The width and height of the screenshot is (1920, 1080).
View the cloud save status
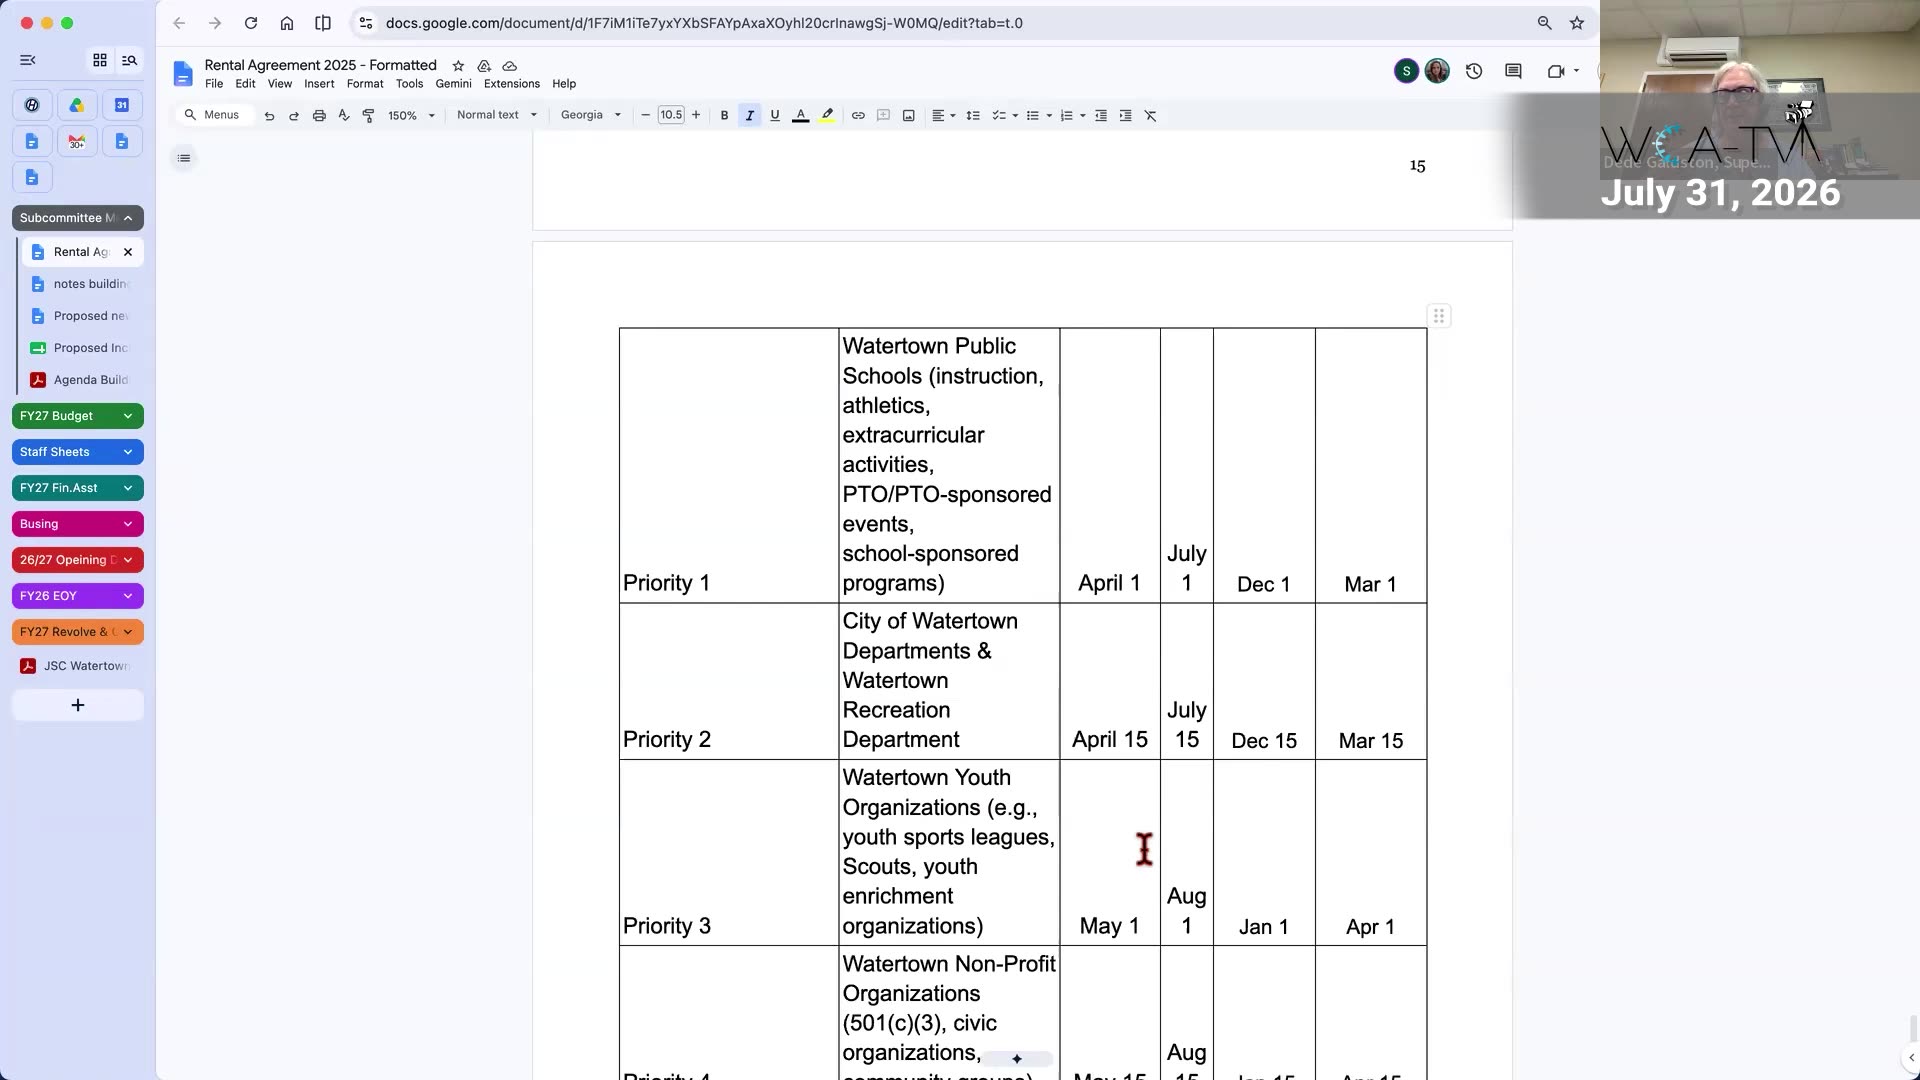pyautogui.click(x=510, y=66)
